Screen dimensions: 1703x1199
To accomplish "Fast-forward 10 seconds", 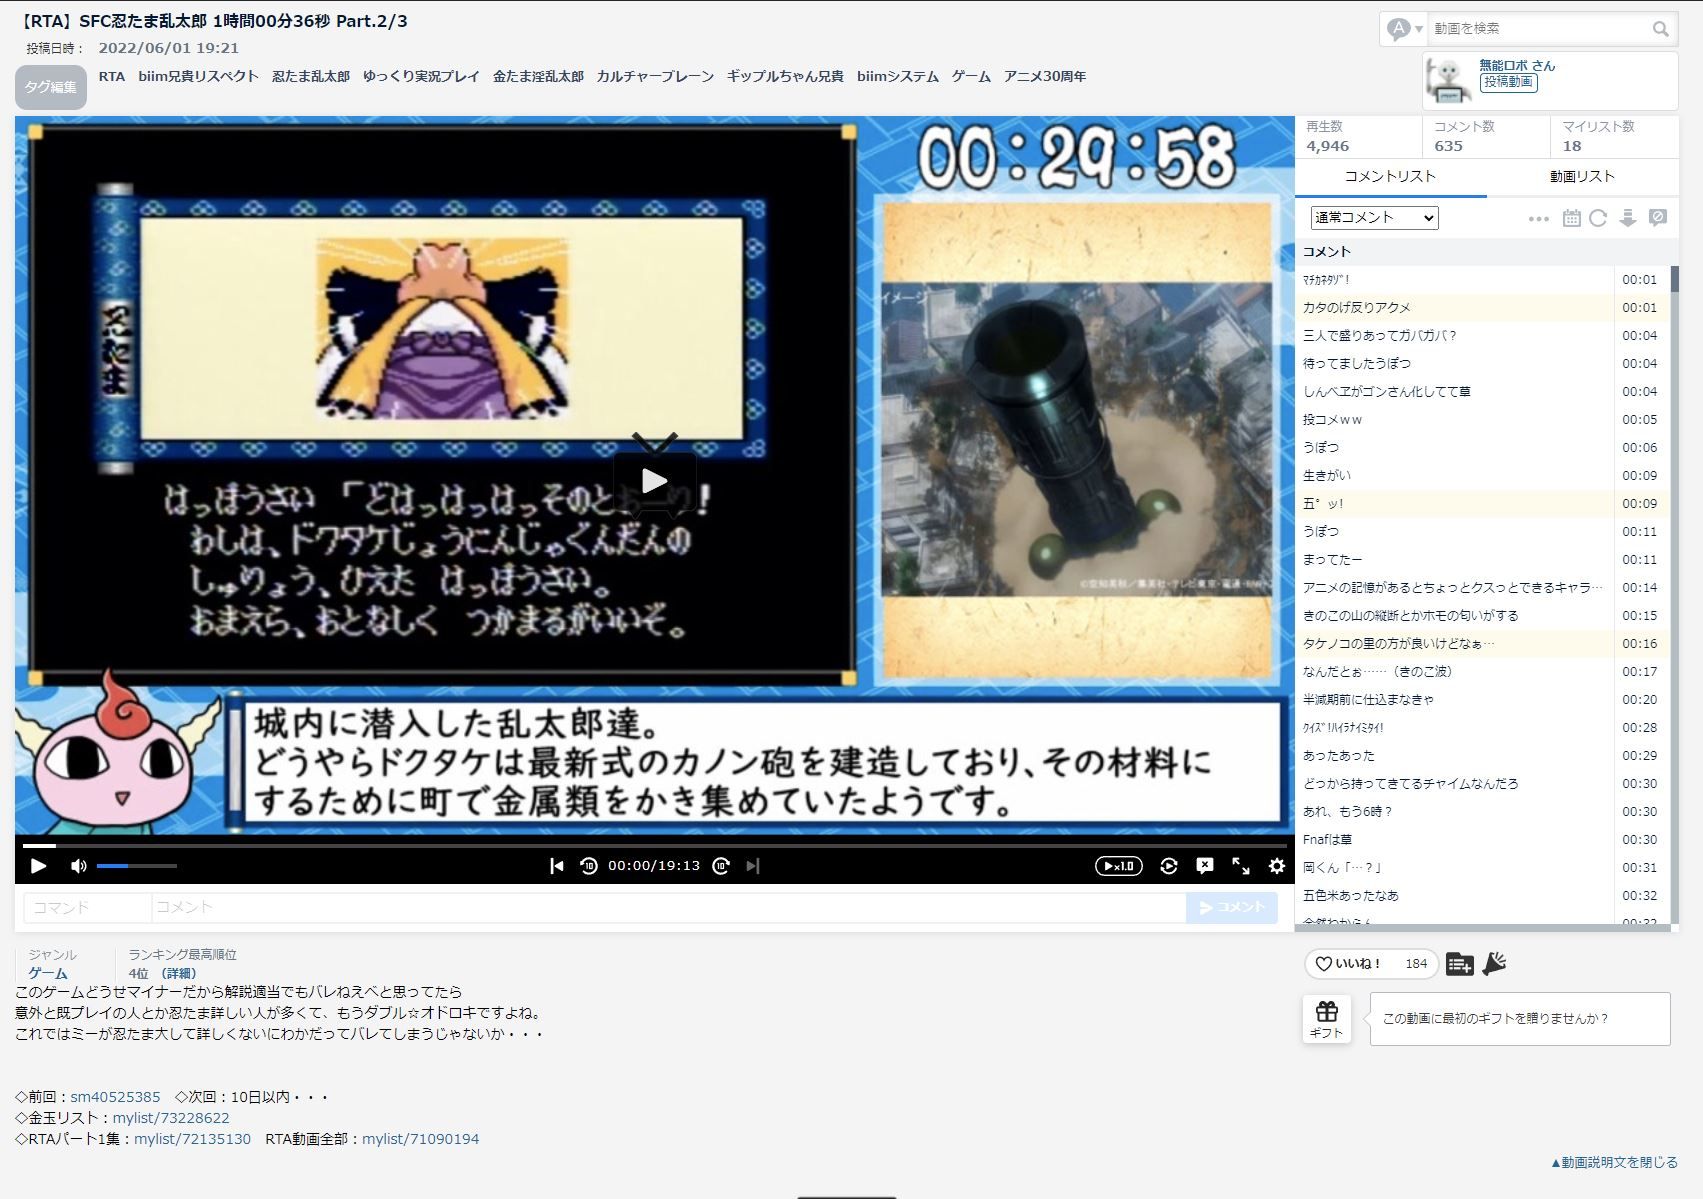I will tap(721, 866).
